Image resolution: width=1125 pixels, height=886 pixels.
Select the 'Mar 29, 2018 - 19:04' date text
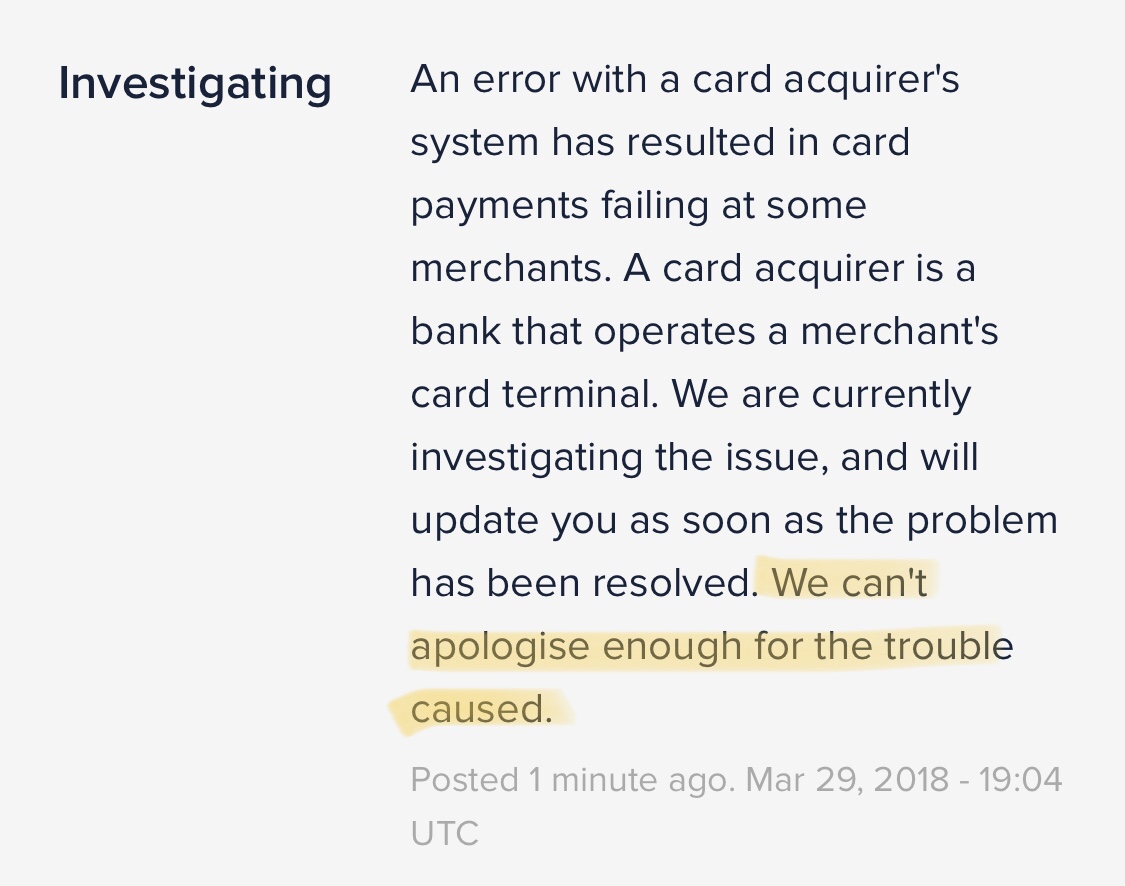point(904,779)
